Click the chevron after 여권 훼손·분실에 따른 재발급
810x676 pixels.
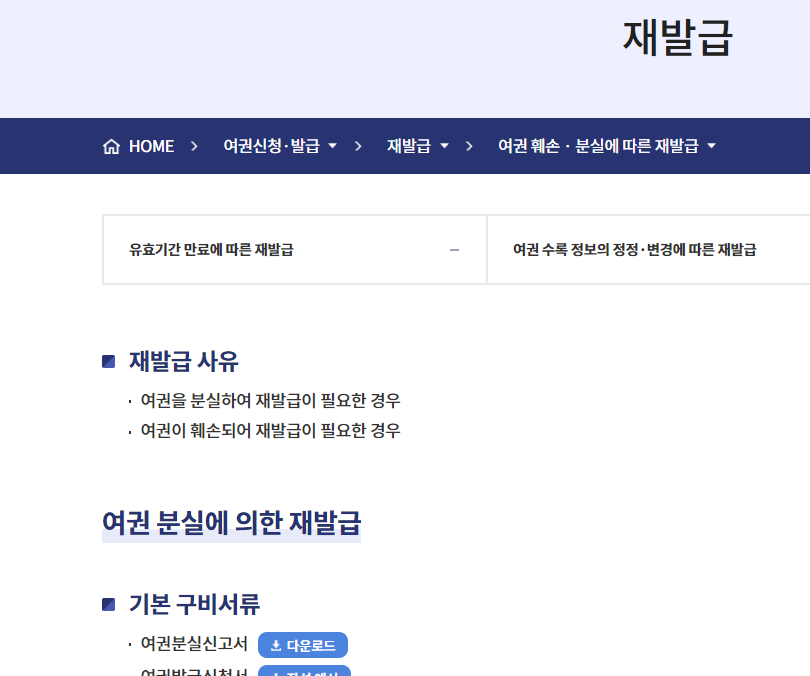point(711,146)
